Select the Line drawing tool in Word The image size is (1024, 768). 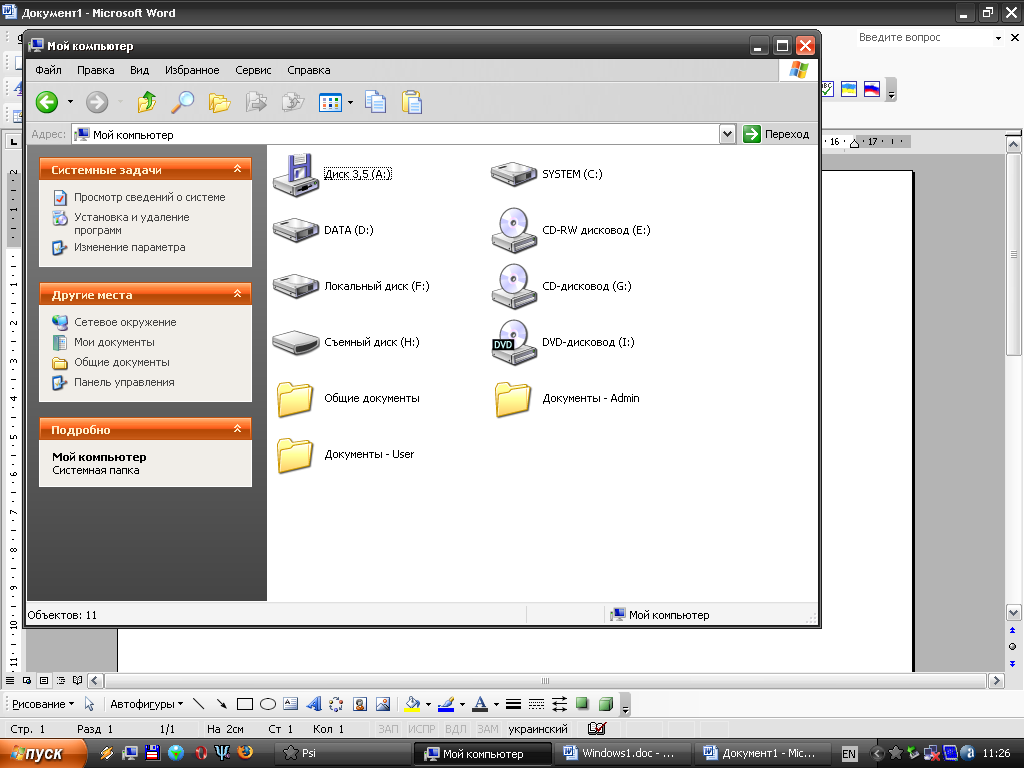199,704
